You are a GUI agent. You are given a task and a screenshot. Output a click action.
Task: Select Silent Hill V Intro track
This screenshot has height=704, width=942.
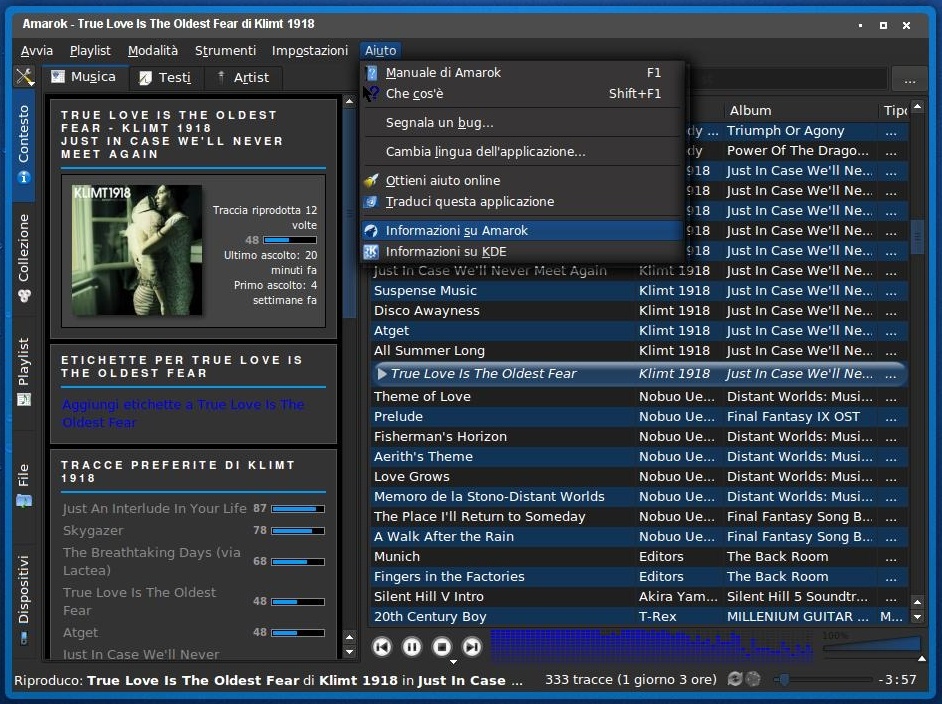coord(639,596)
